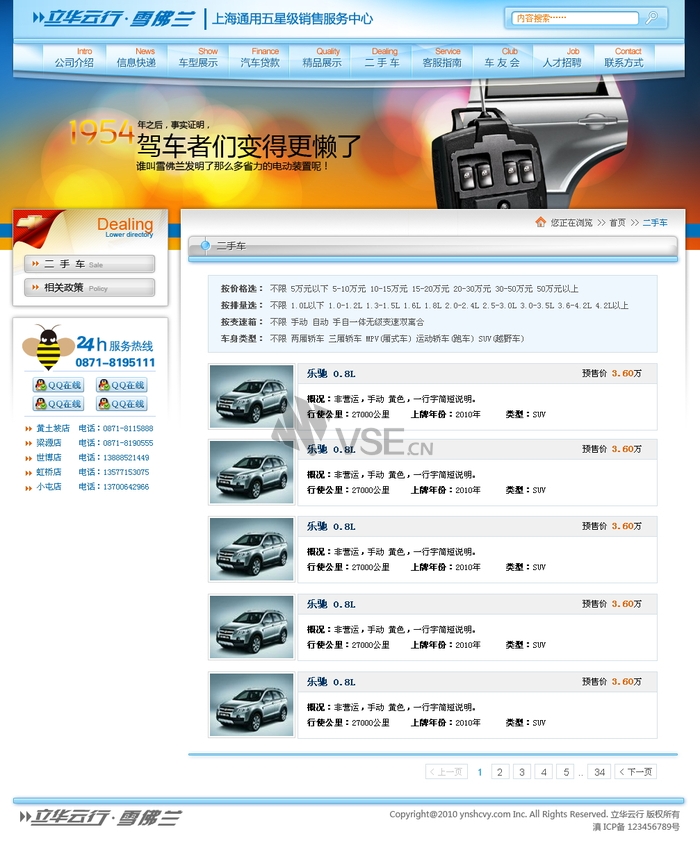This screenshot has height=852, width=700.
Task: Click the search magnifier icon
Action: pyautogui.click(x=651, y=18)
